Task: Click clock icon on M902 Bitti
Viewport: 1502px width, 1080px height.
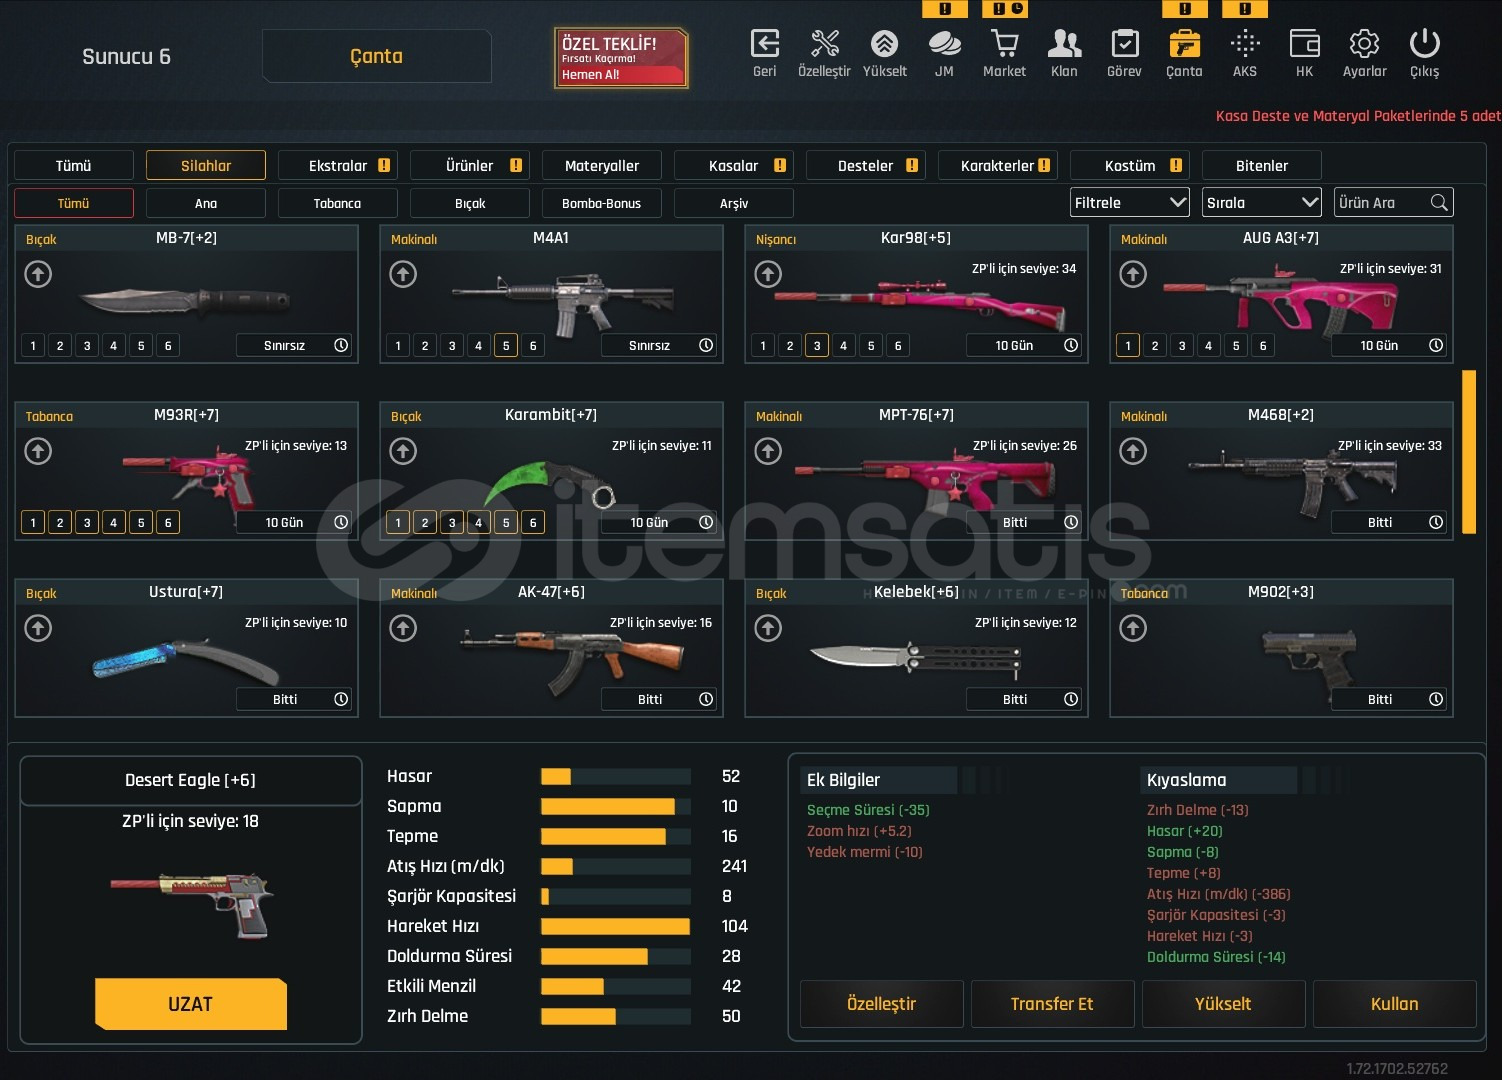Action: click(1436, 699)
